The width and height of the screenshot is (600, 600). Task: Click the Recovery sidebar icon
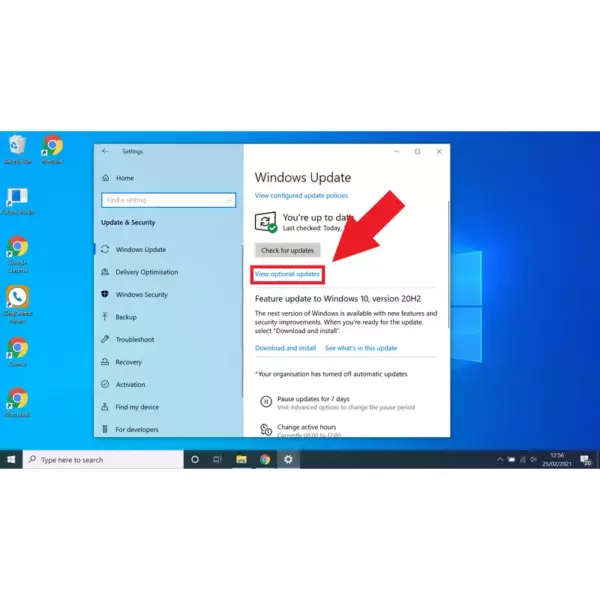click(x=105, y=362)
